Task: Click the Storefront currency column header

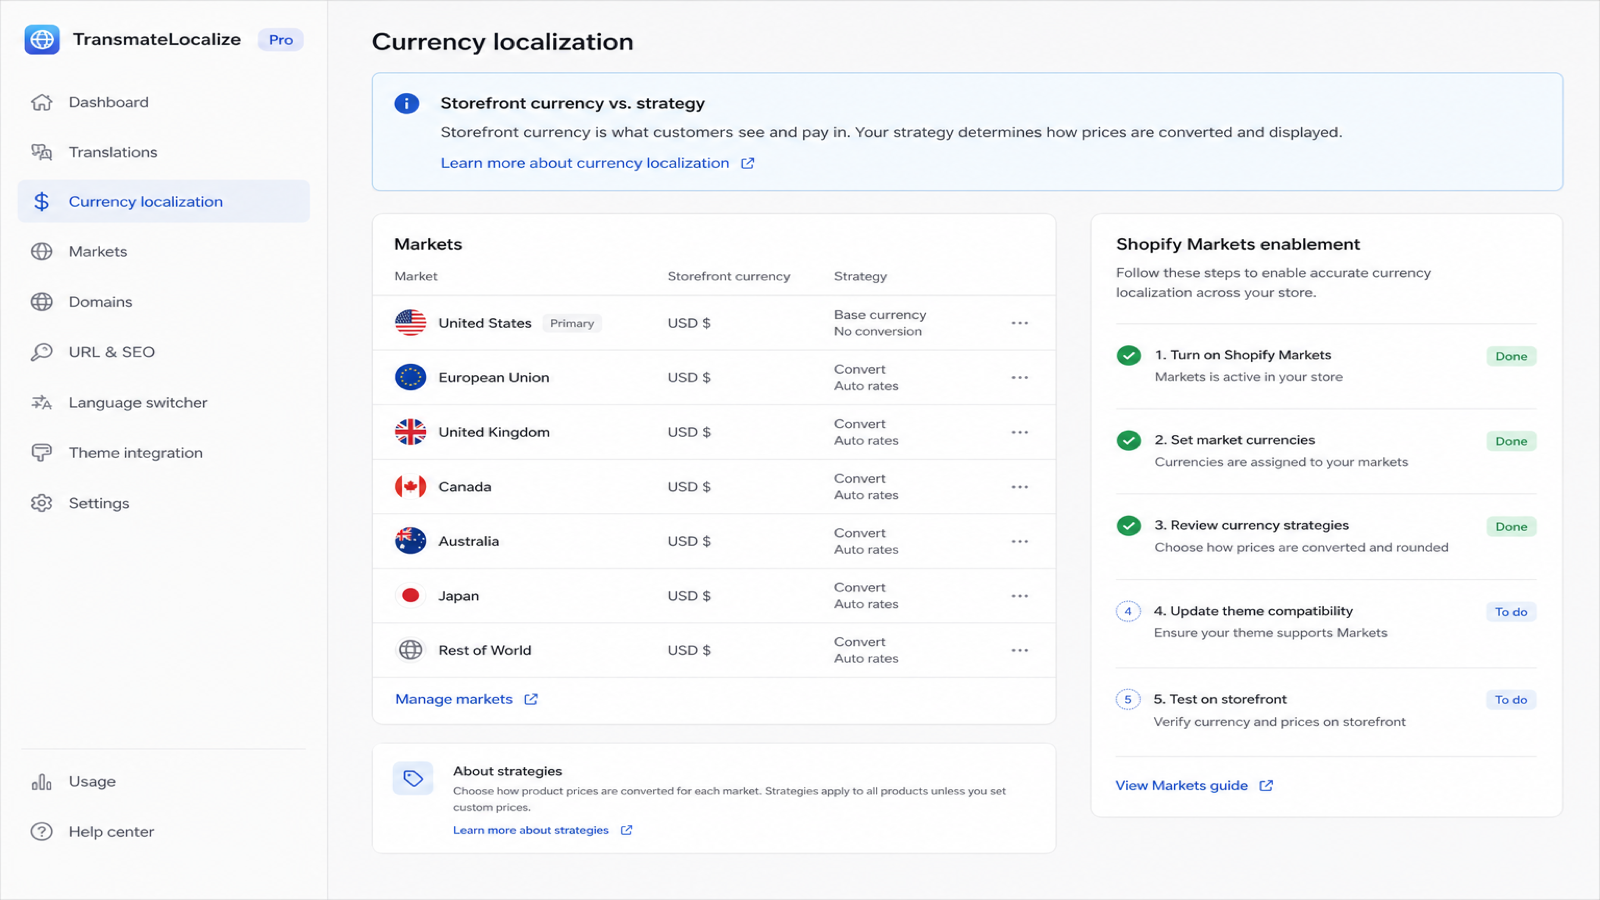Action: point(729,276)
